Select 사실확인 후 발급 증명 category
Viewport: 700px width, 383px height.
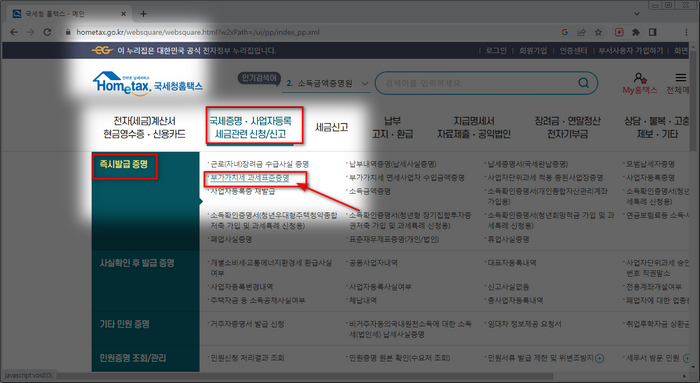click(137, 263)
